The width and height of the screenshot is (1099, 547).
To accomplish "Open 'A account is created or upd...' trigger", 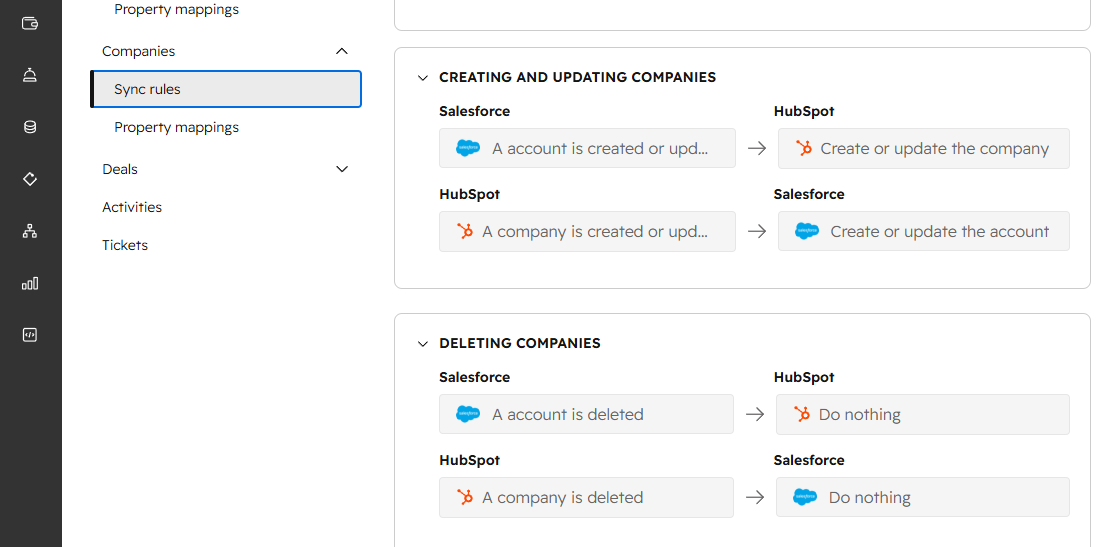I will (587, 148).
